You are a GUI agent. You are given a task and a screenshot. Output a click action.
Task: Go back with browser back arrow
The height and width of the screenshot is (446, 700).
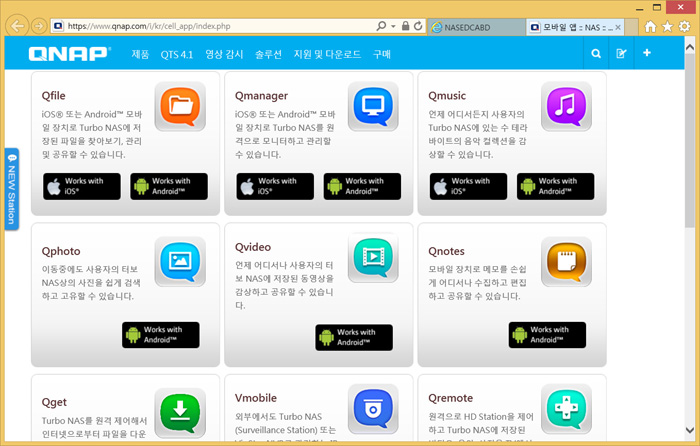click(x=17, y=26)
